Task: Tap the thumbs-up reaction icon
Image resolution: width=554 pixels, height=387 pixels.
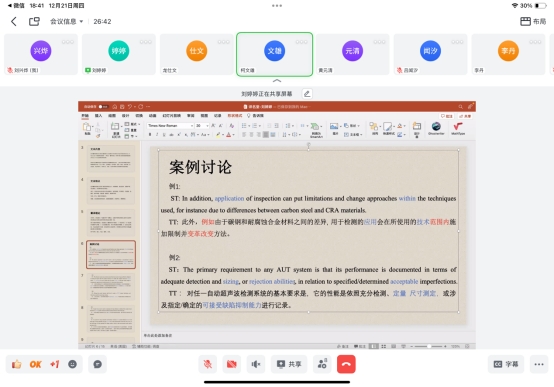Action: (x=17, y=364)
